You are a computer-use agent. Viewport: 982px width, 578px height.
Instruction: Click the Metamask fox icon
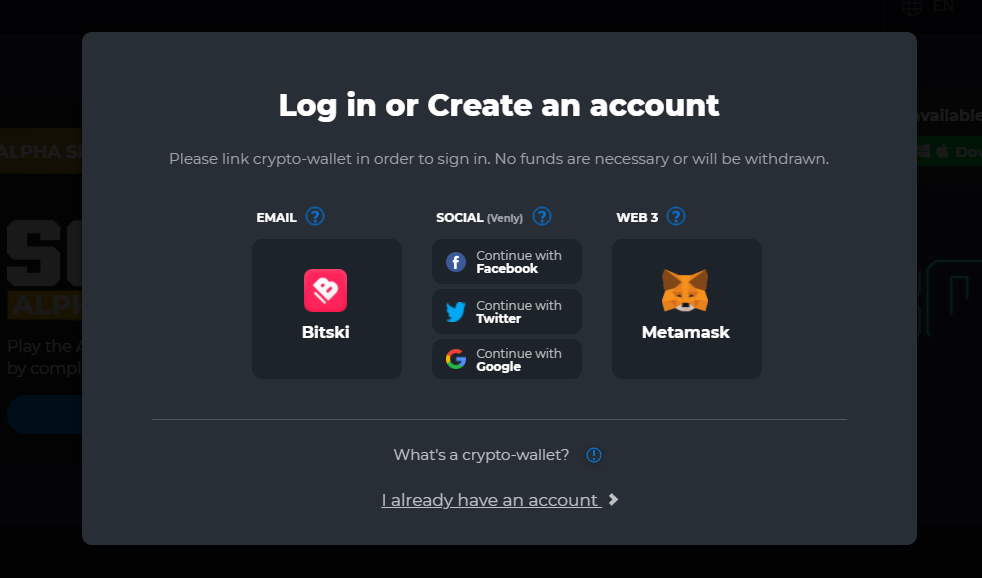(685, 291)
